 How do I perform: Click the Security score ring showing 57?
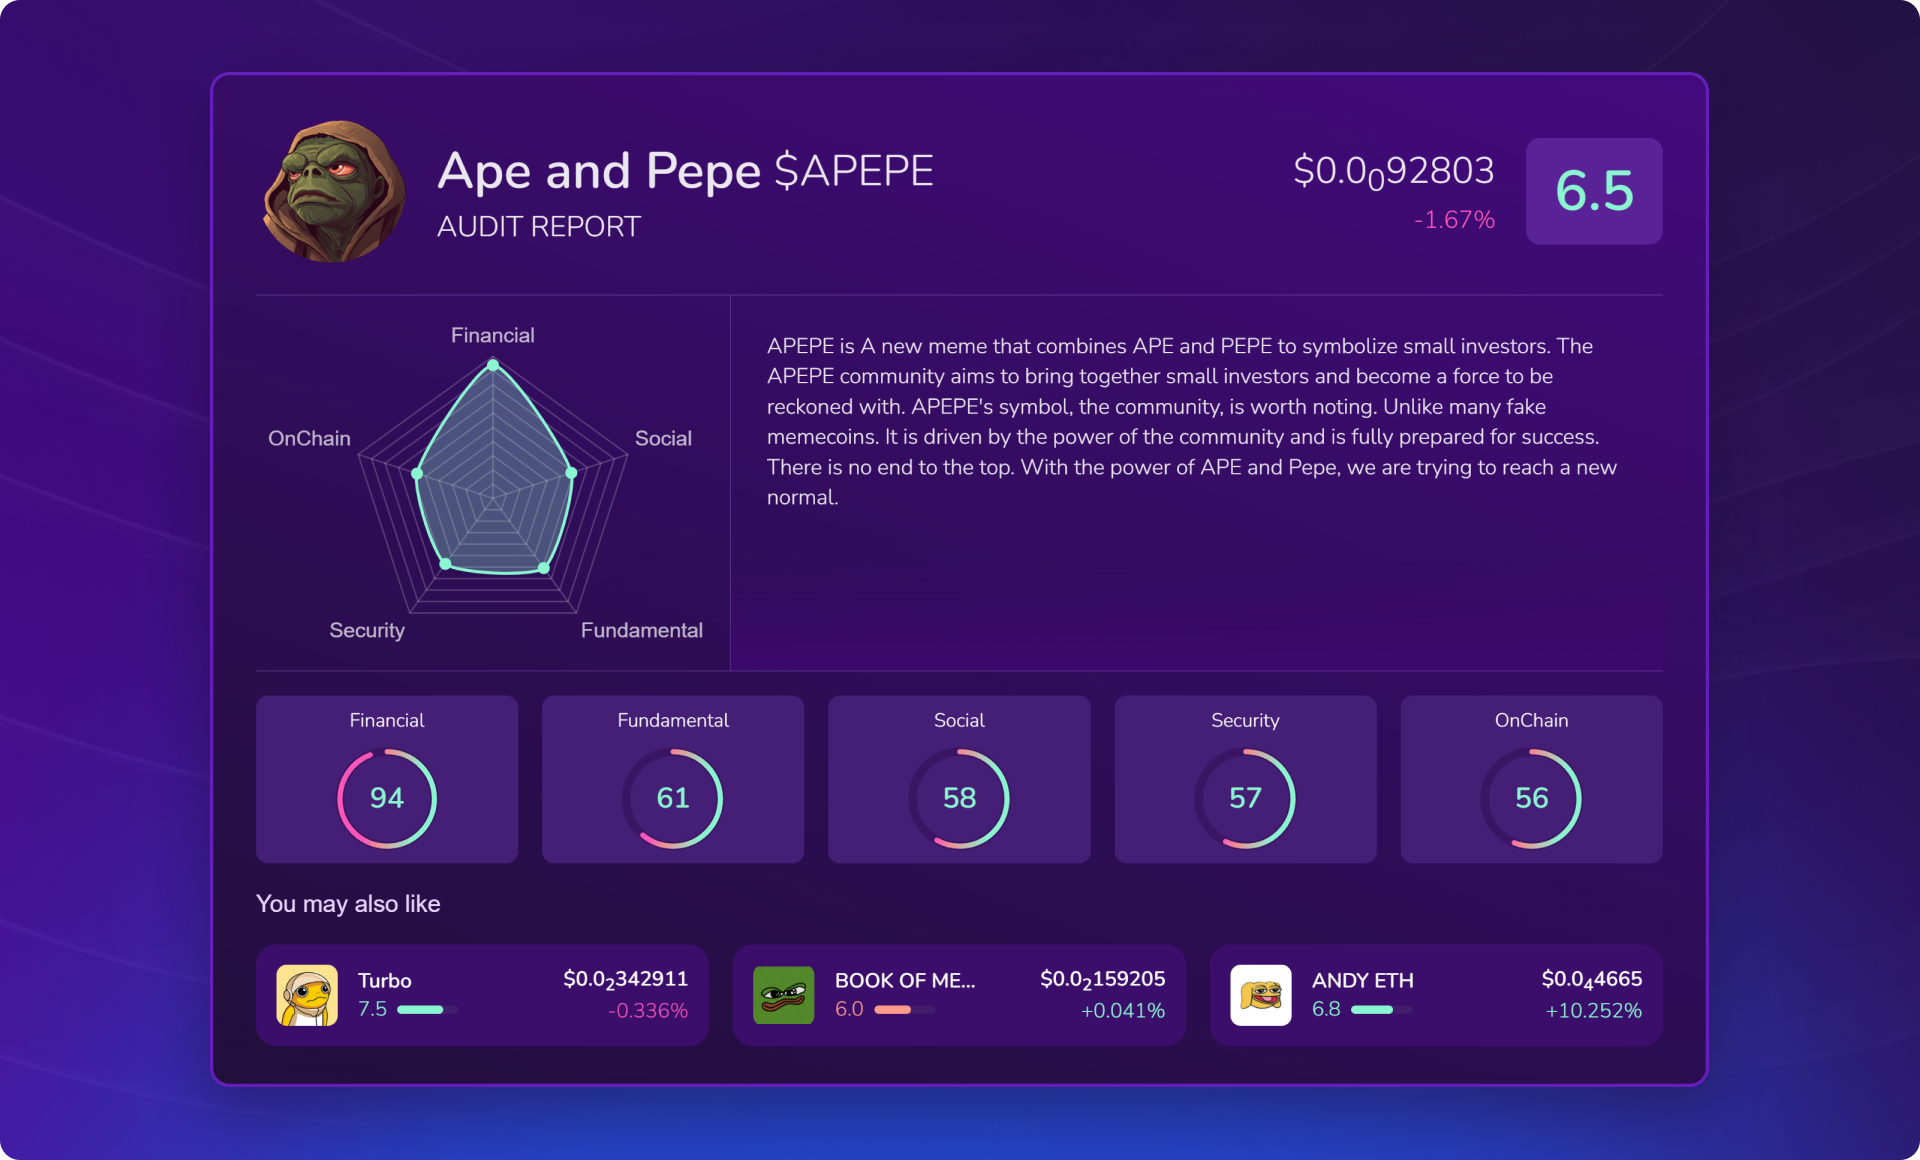tap(1245, 798)
